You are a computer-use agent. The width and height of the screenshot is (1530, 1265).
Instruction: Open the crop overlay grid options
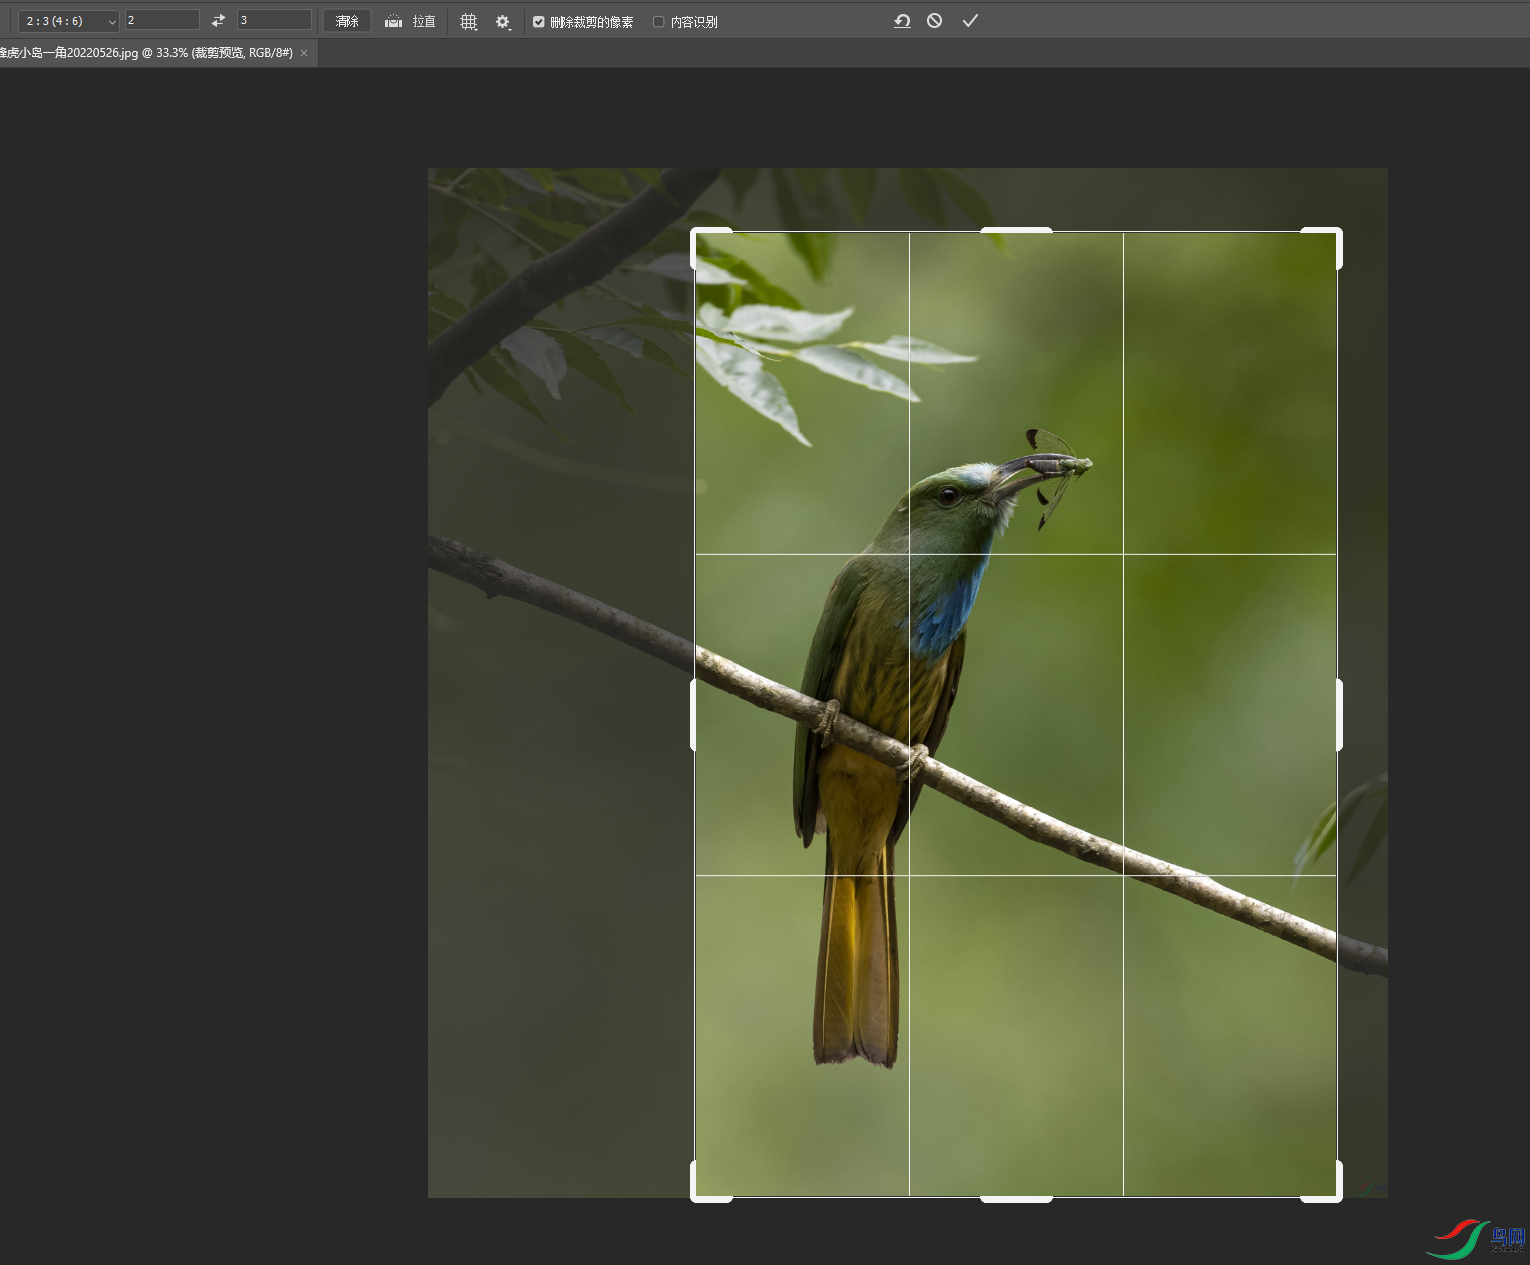point(468,21)
